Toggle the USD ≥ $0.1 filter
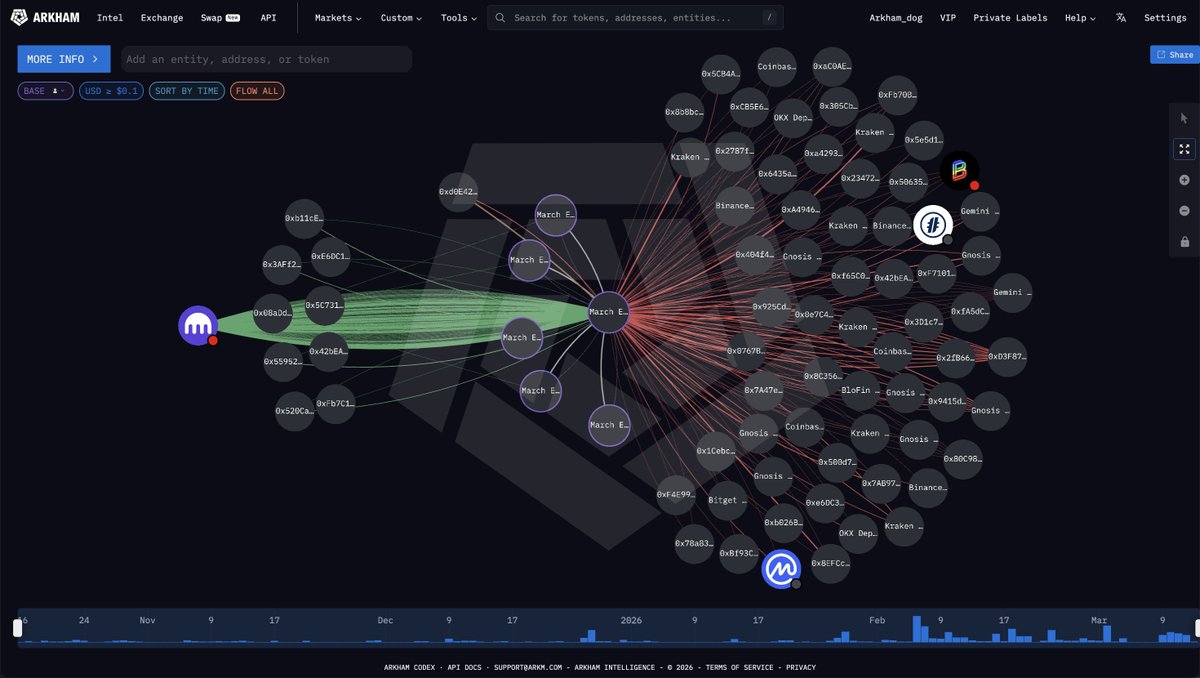 tap(111, 91)
